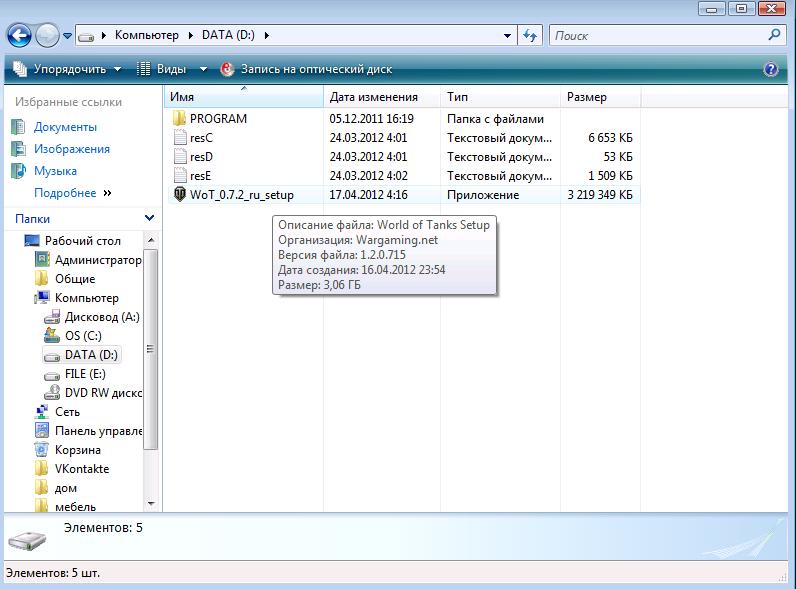Select the WoT_0.7.2_ru_setup application file
The width and height of the screenshot is (796, 589).
tap(243, 195)
